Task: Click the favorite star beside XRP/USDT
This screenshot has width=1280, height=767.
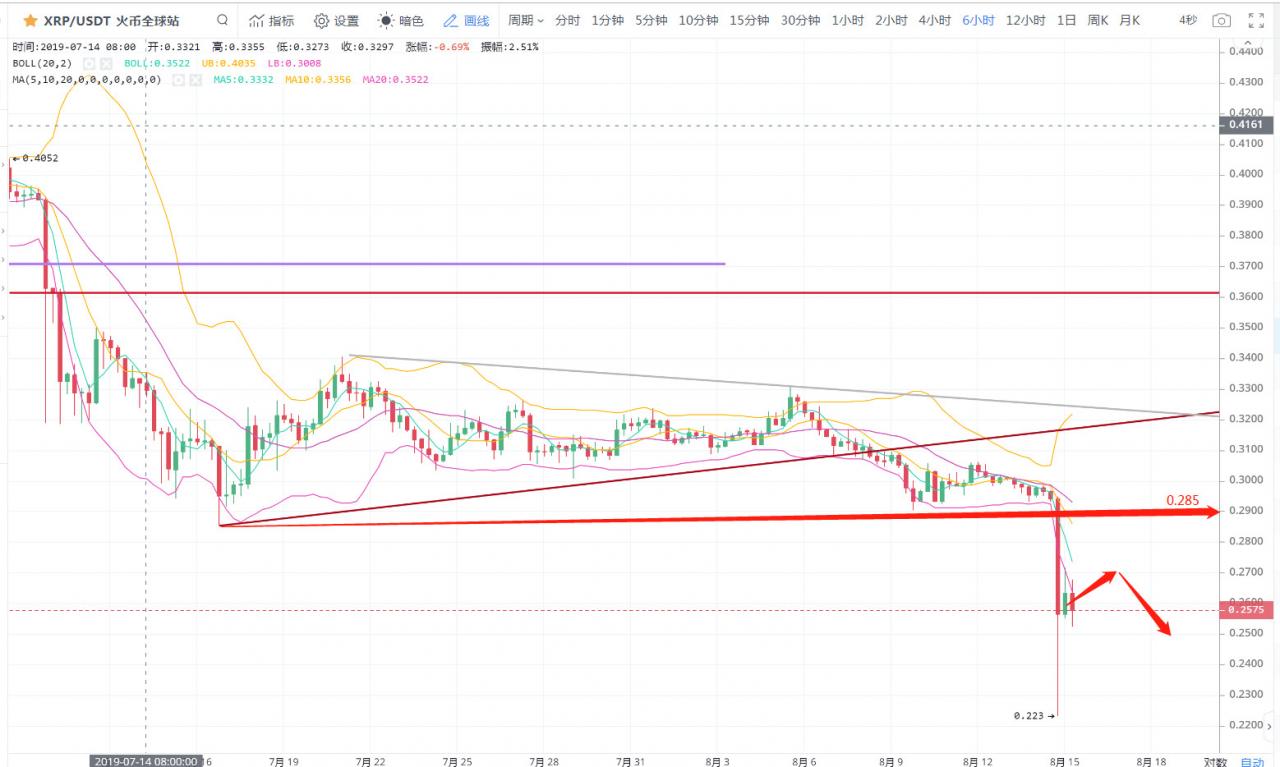Action: pyautogui.click(x=30, y=20)
